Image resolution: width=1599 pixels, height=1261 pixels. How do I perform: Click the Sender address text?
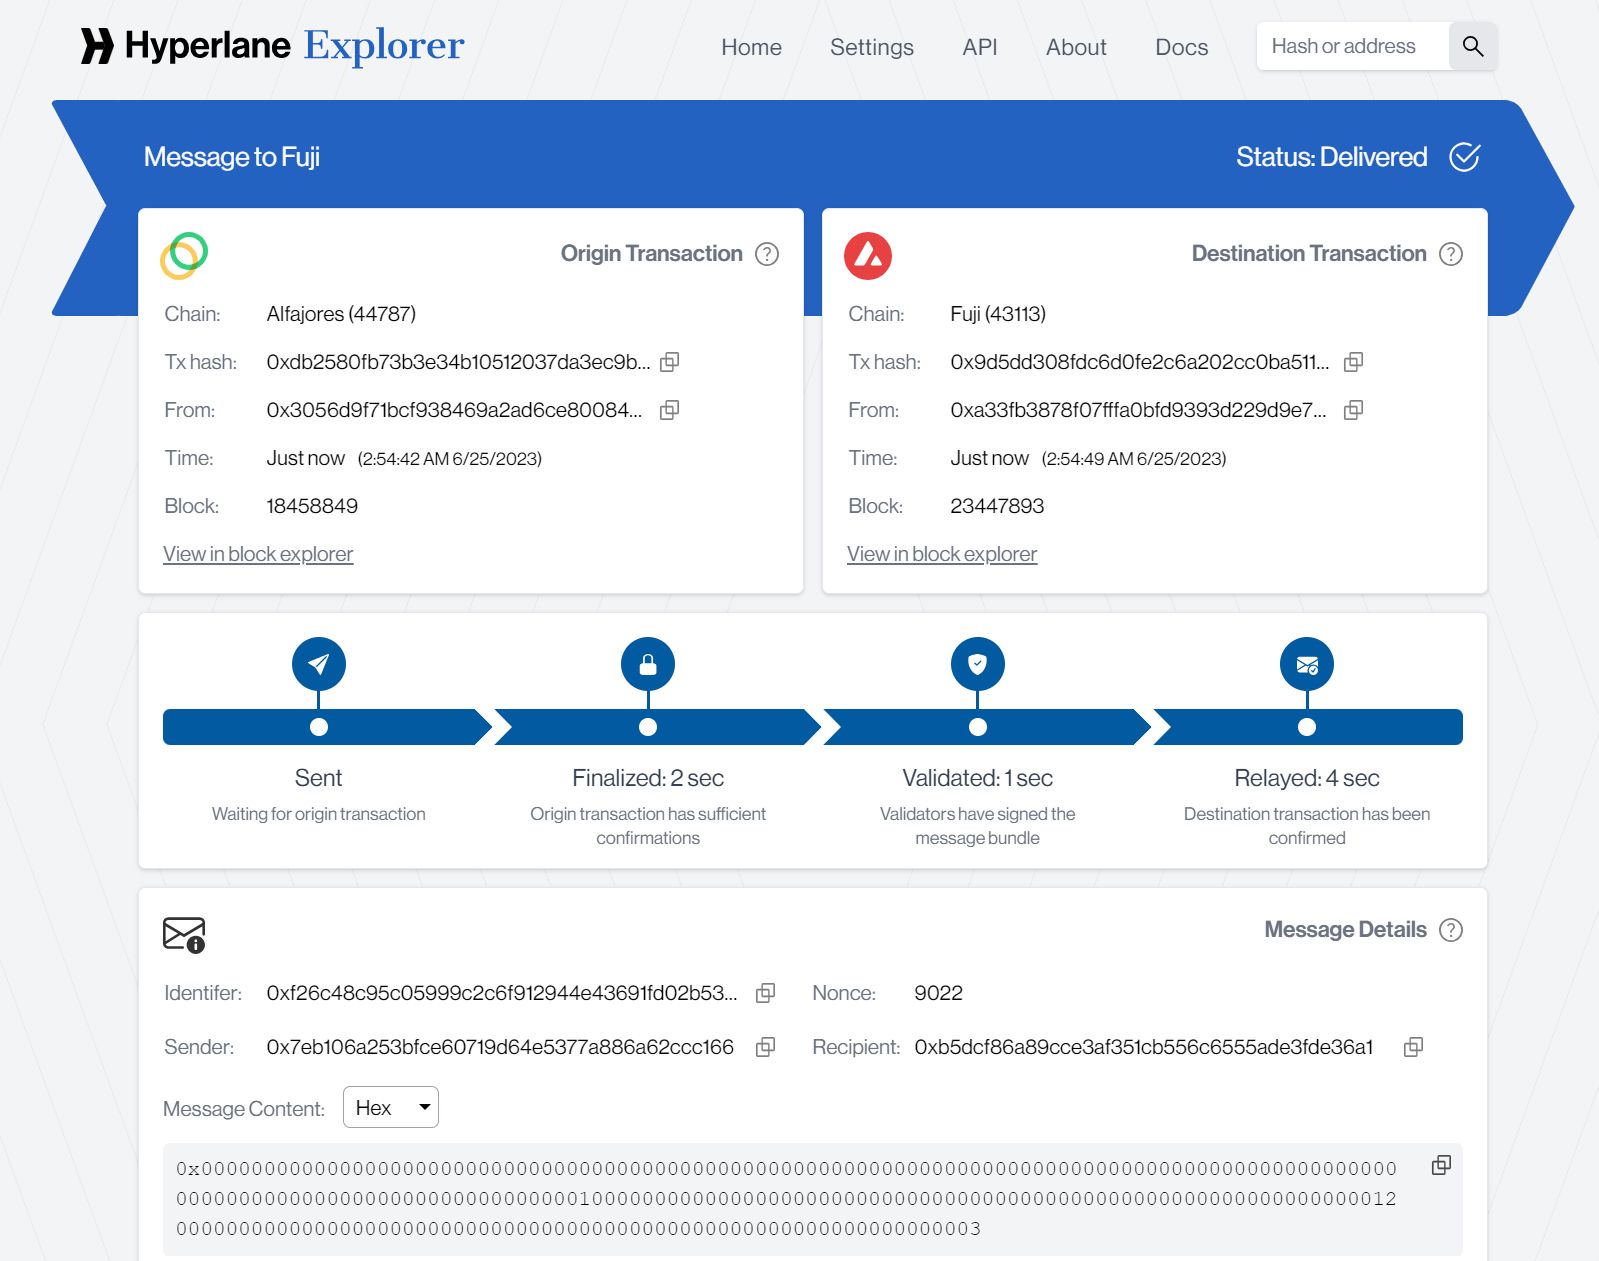click(x=500, y=1047)
